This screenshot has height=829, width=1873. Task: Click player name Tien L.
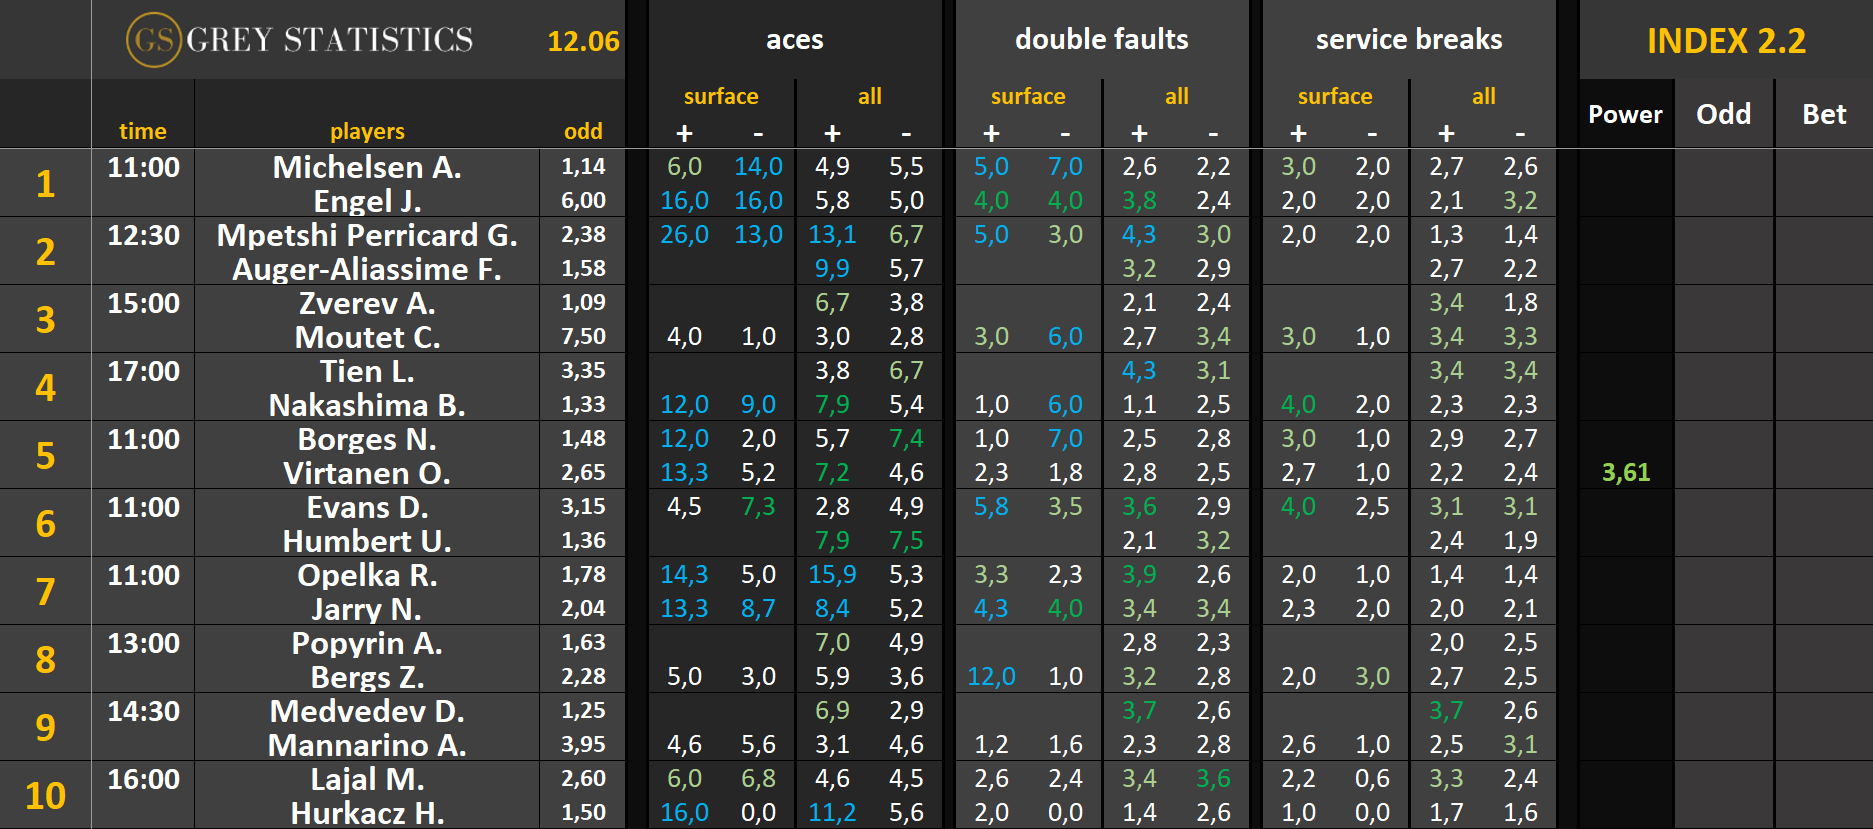coord(367,371)
